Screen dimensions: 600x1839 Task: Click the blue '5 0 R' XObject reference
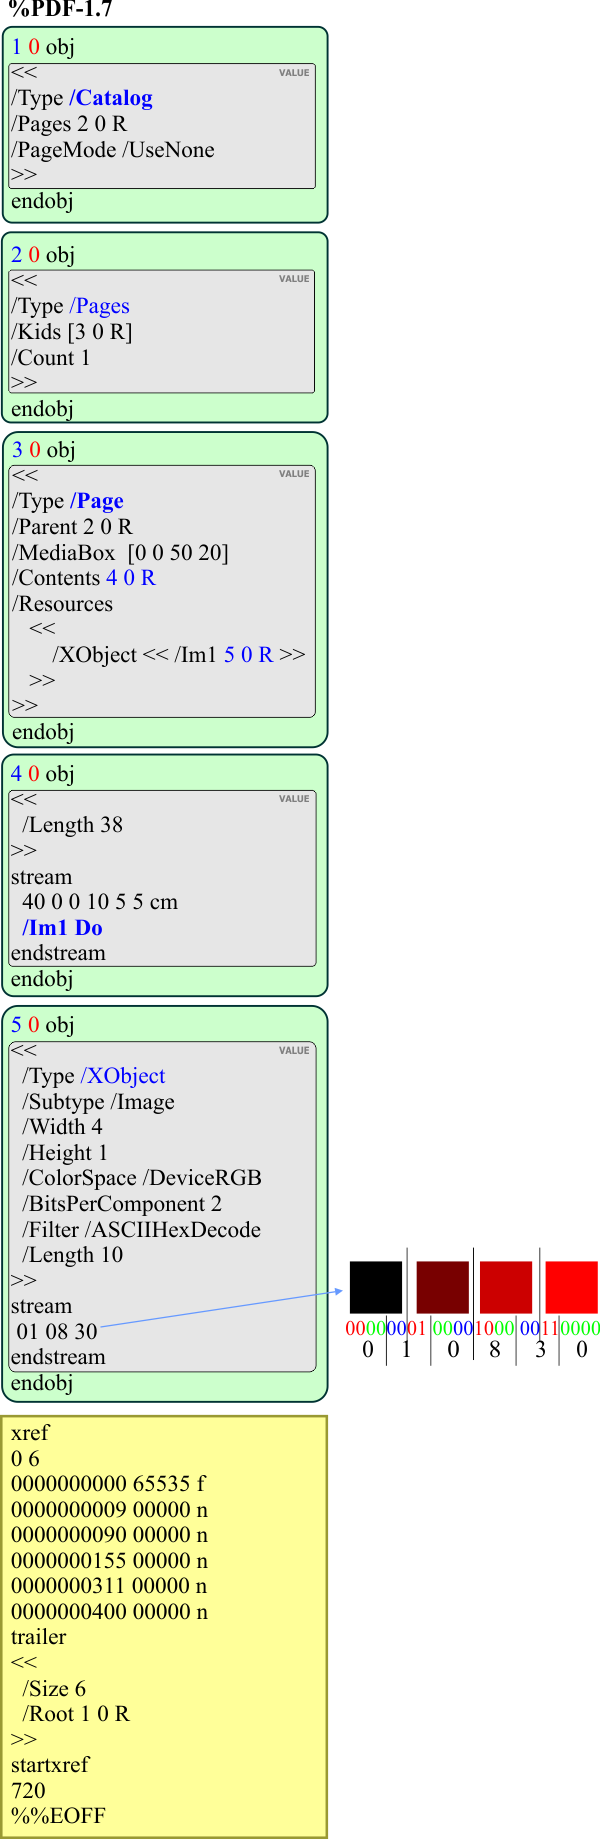coord(248,655)
